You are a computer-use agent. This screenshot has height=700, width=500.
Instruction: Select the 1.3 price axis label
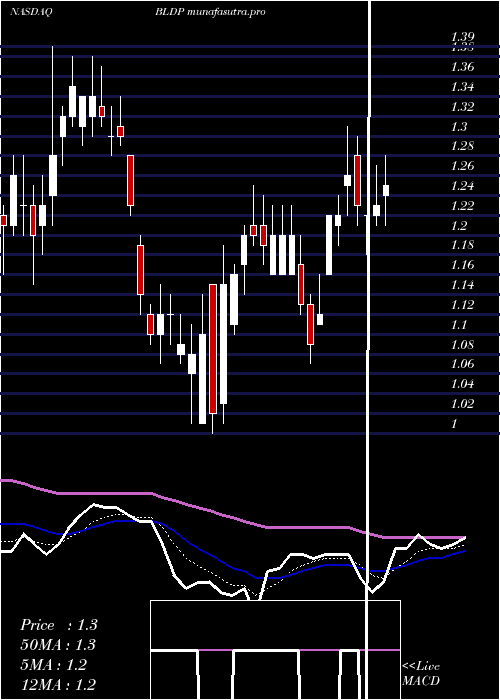pos(459,127)
